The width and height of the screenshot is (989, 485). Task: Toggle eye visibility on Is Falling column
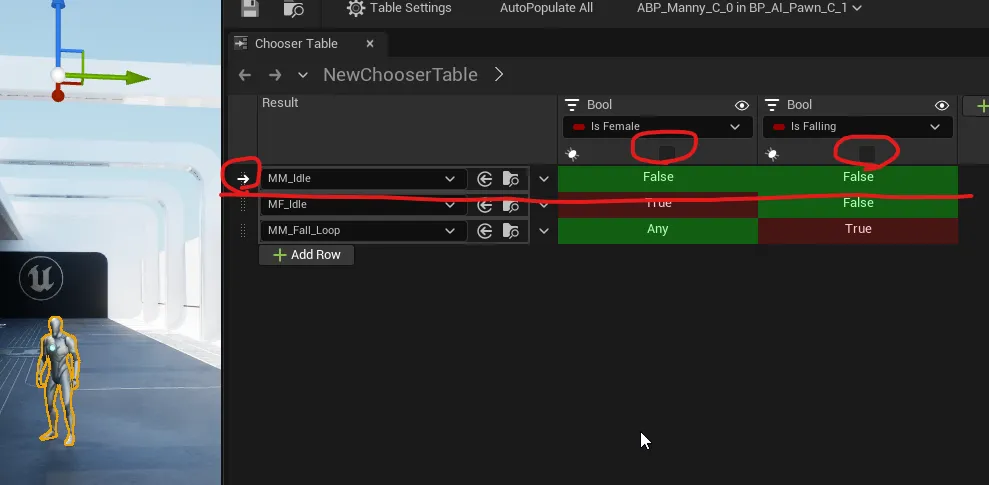click(x=942, y=105)
